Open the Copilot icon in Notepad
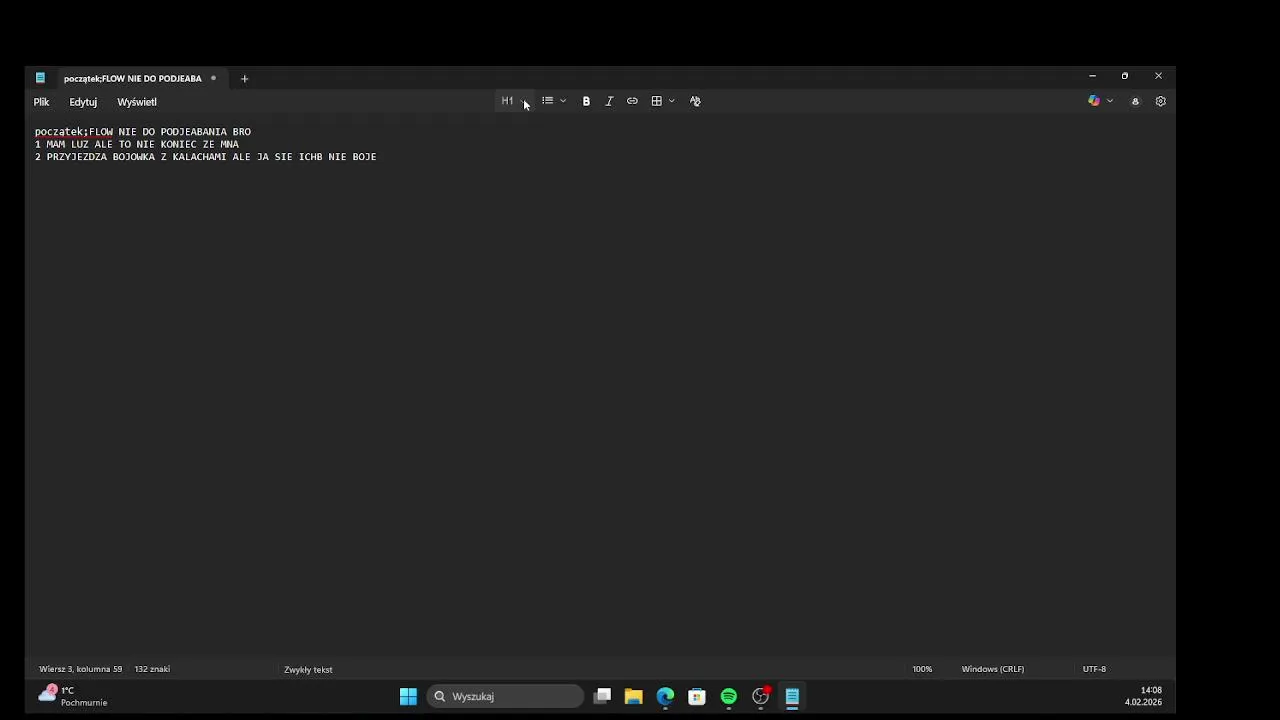 (1094, 101)
